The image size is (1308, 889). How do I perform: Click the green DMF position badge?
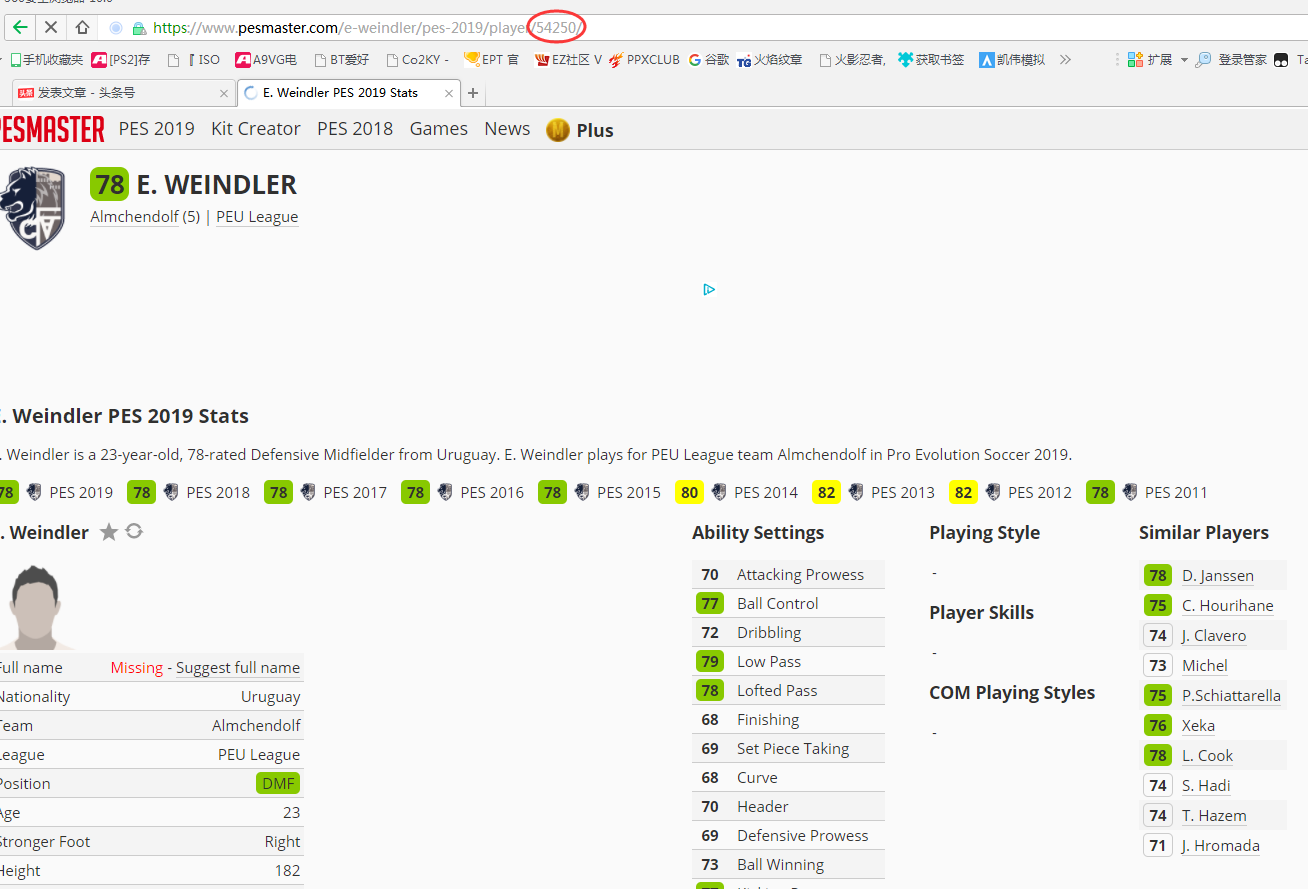(279, 784)
